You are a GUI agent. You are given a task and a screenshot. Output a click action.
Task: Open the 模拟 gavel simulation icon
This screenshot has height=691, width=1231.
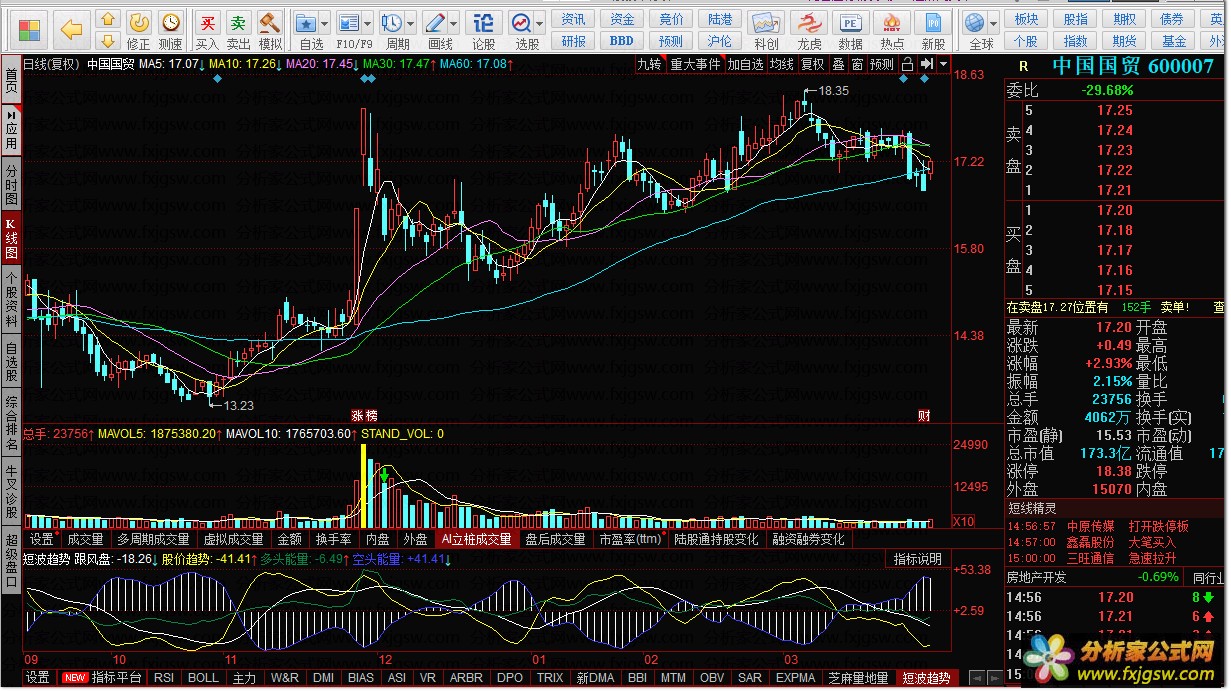coord(270,22)
